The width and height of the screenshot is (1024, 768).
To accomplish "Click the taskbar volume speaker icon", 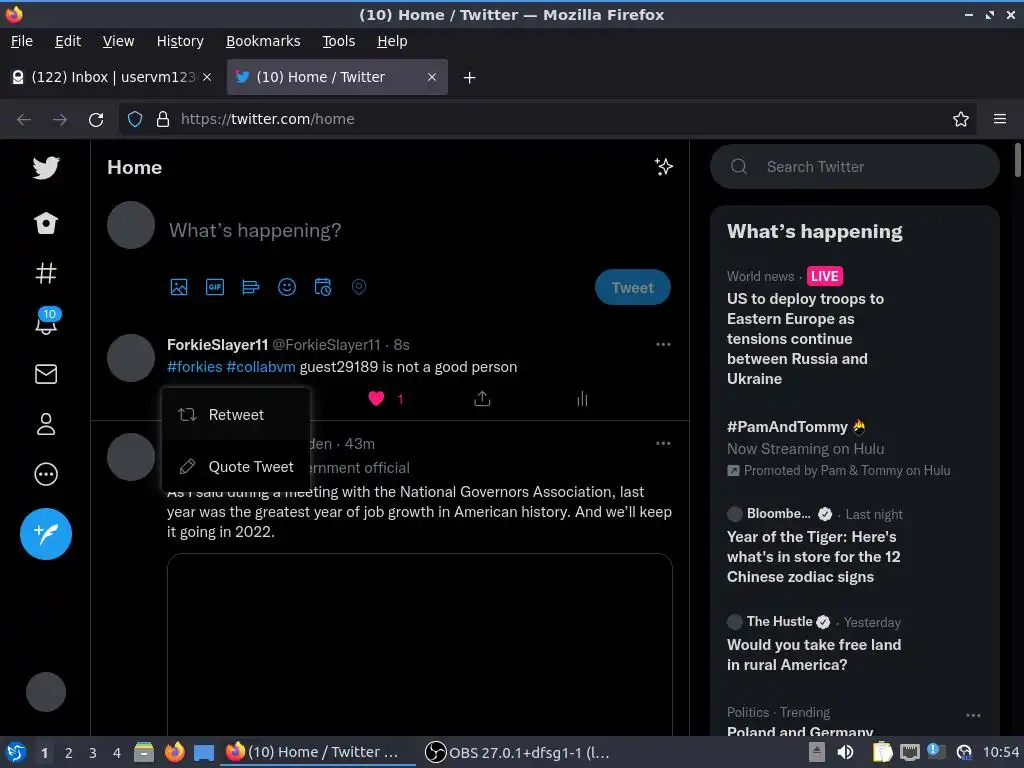I will 845,752.
